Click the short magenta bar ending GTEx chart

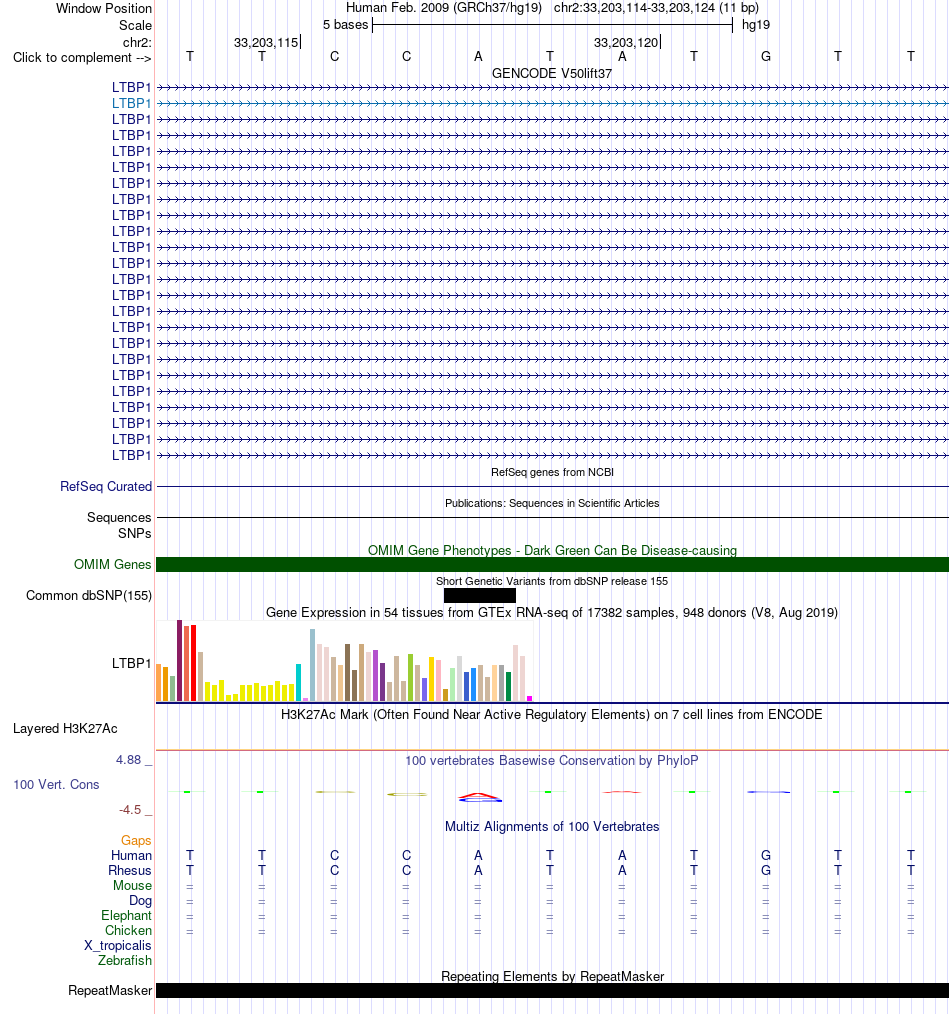(530, 698)
